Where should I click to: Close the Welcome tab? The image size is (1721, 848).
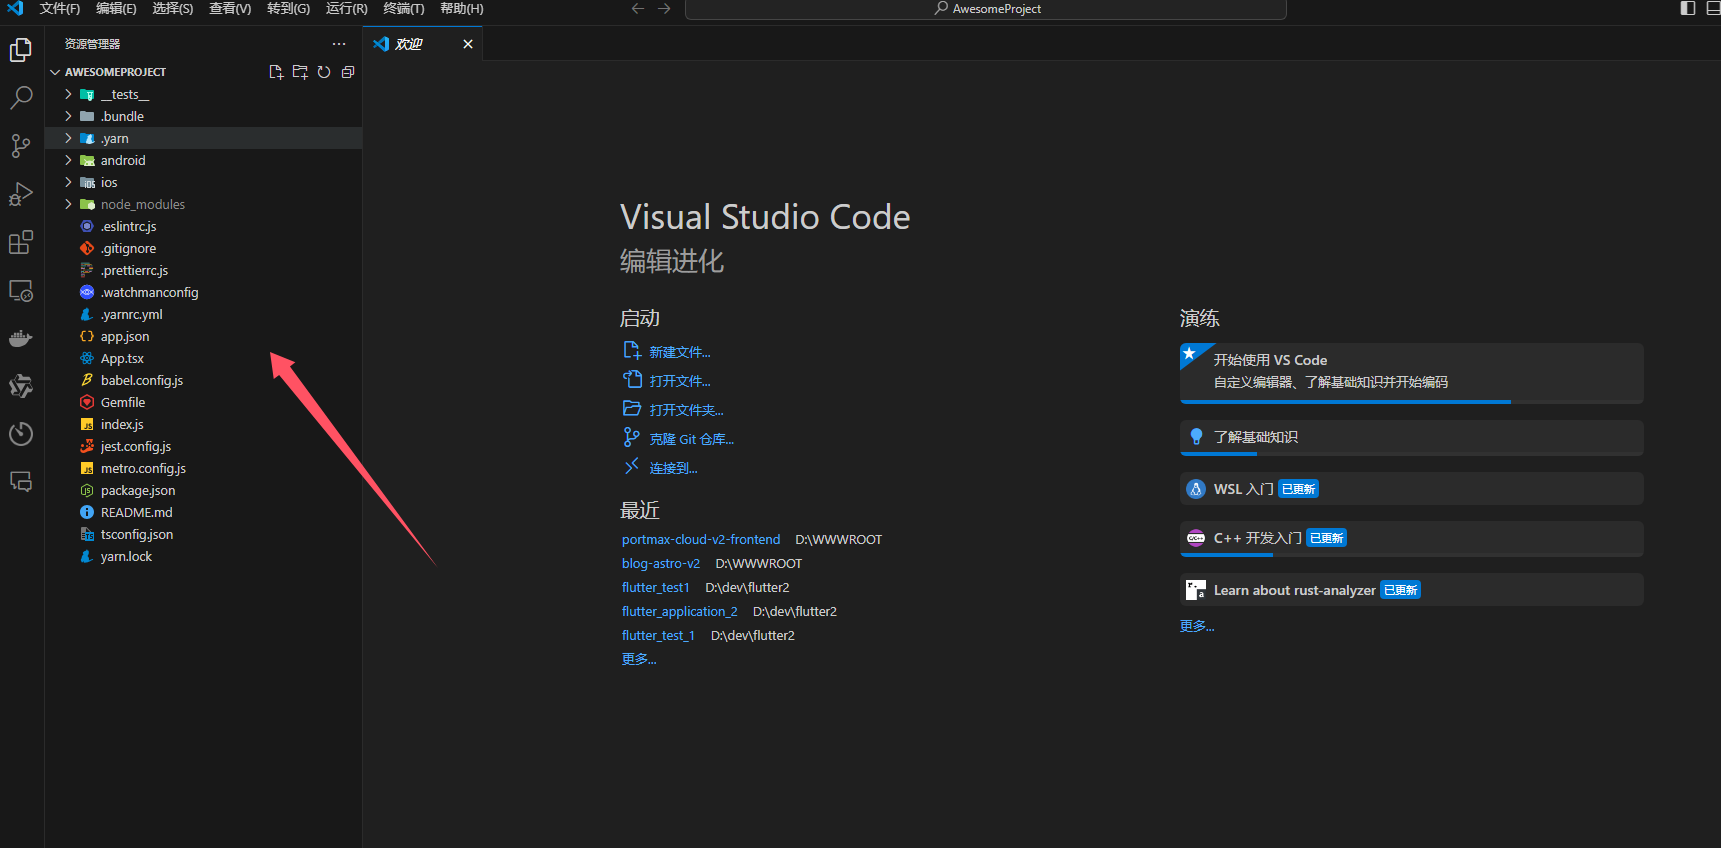click(x=468, y=44)
